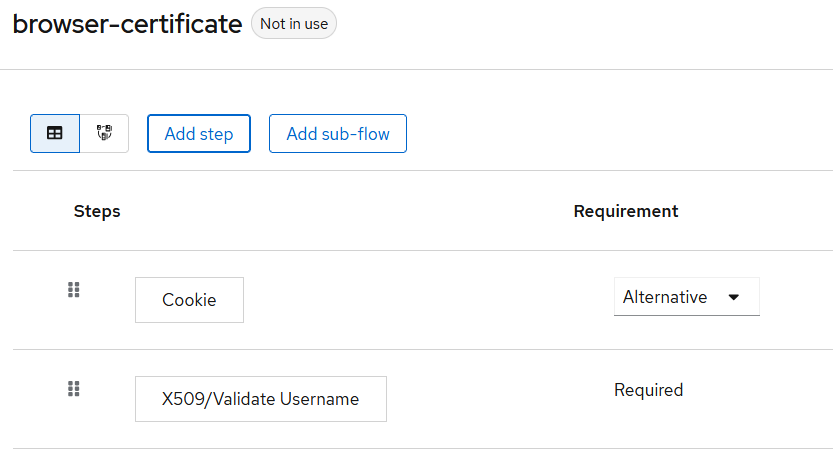The image size is (833, 465).
Task: Select the X509/Validate Username step box
Action: [x=260, y=399]
